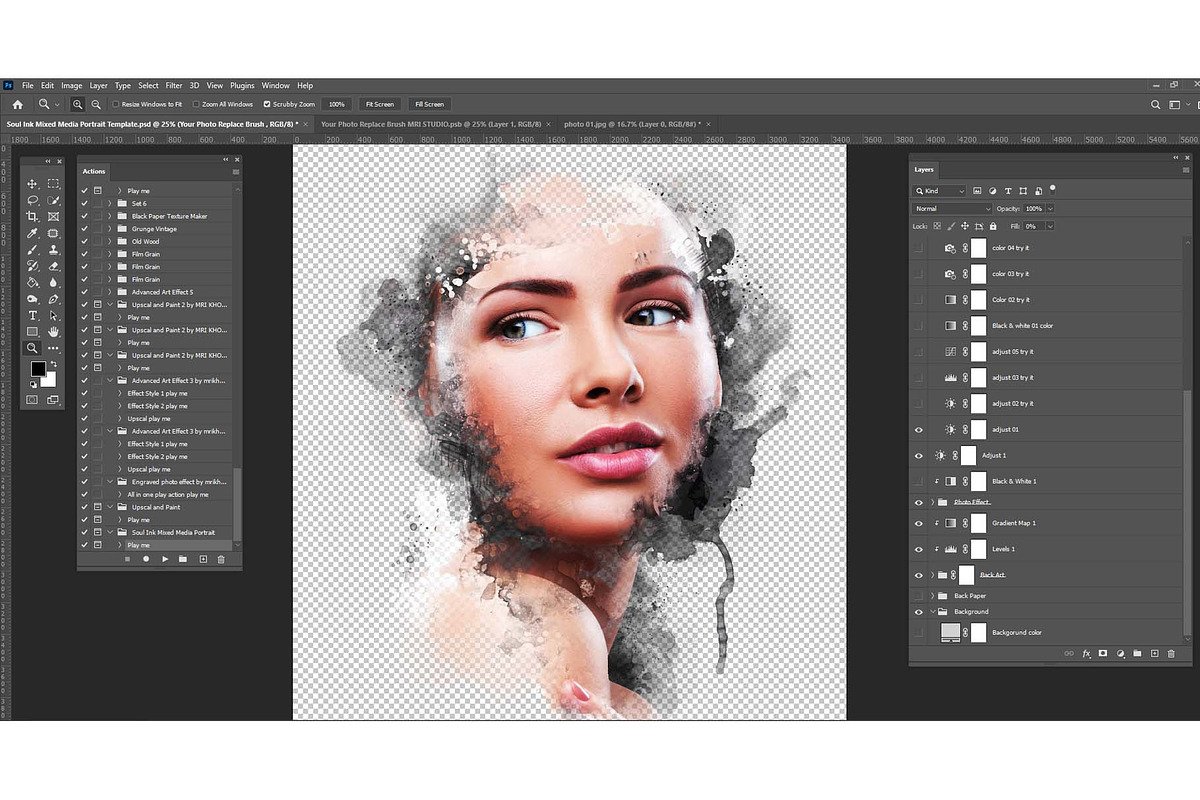Open the File menu
Image resolution: width=1200 pixels, height=800 pixels.
tap(28, 86)
